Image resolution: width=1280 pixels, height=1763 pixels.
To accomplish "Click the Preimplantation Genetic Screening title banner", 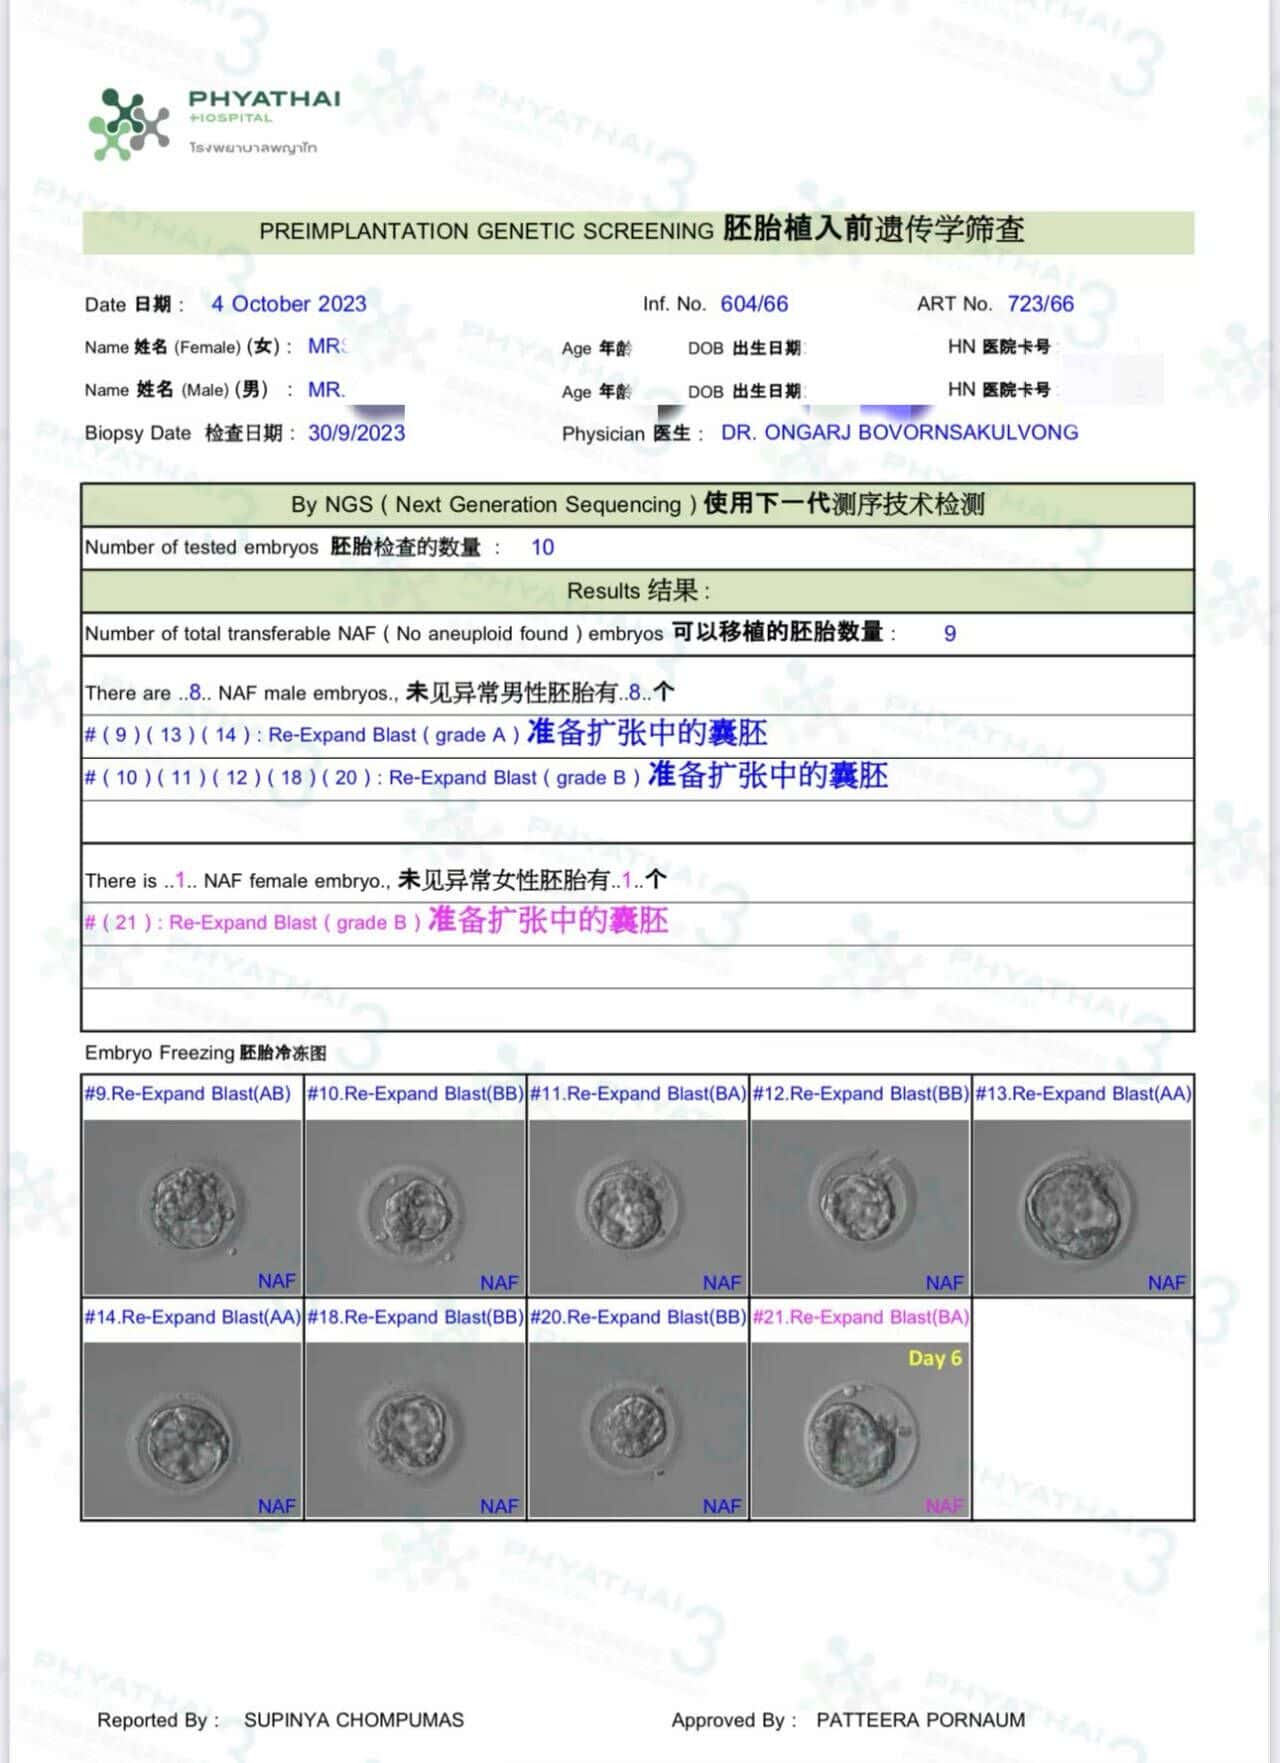I will tap(638, 231).
